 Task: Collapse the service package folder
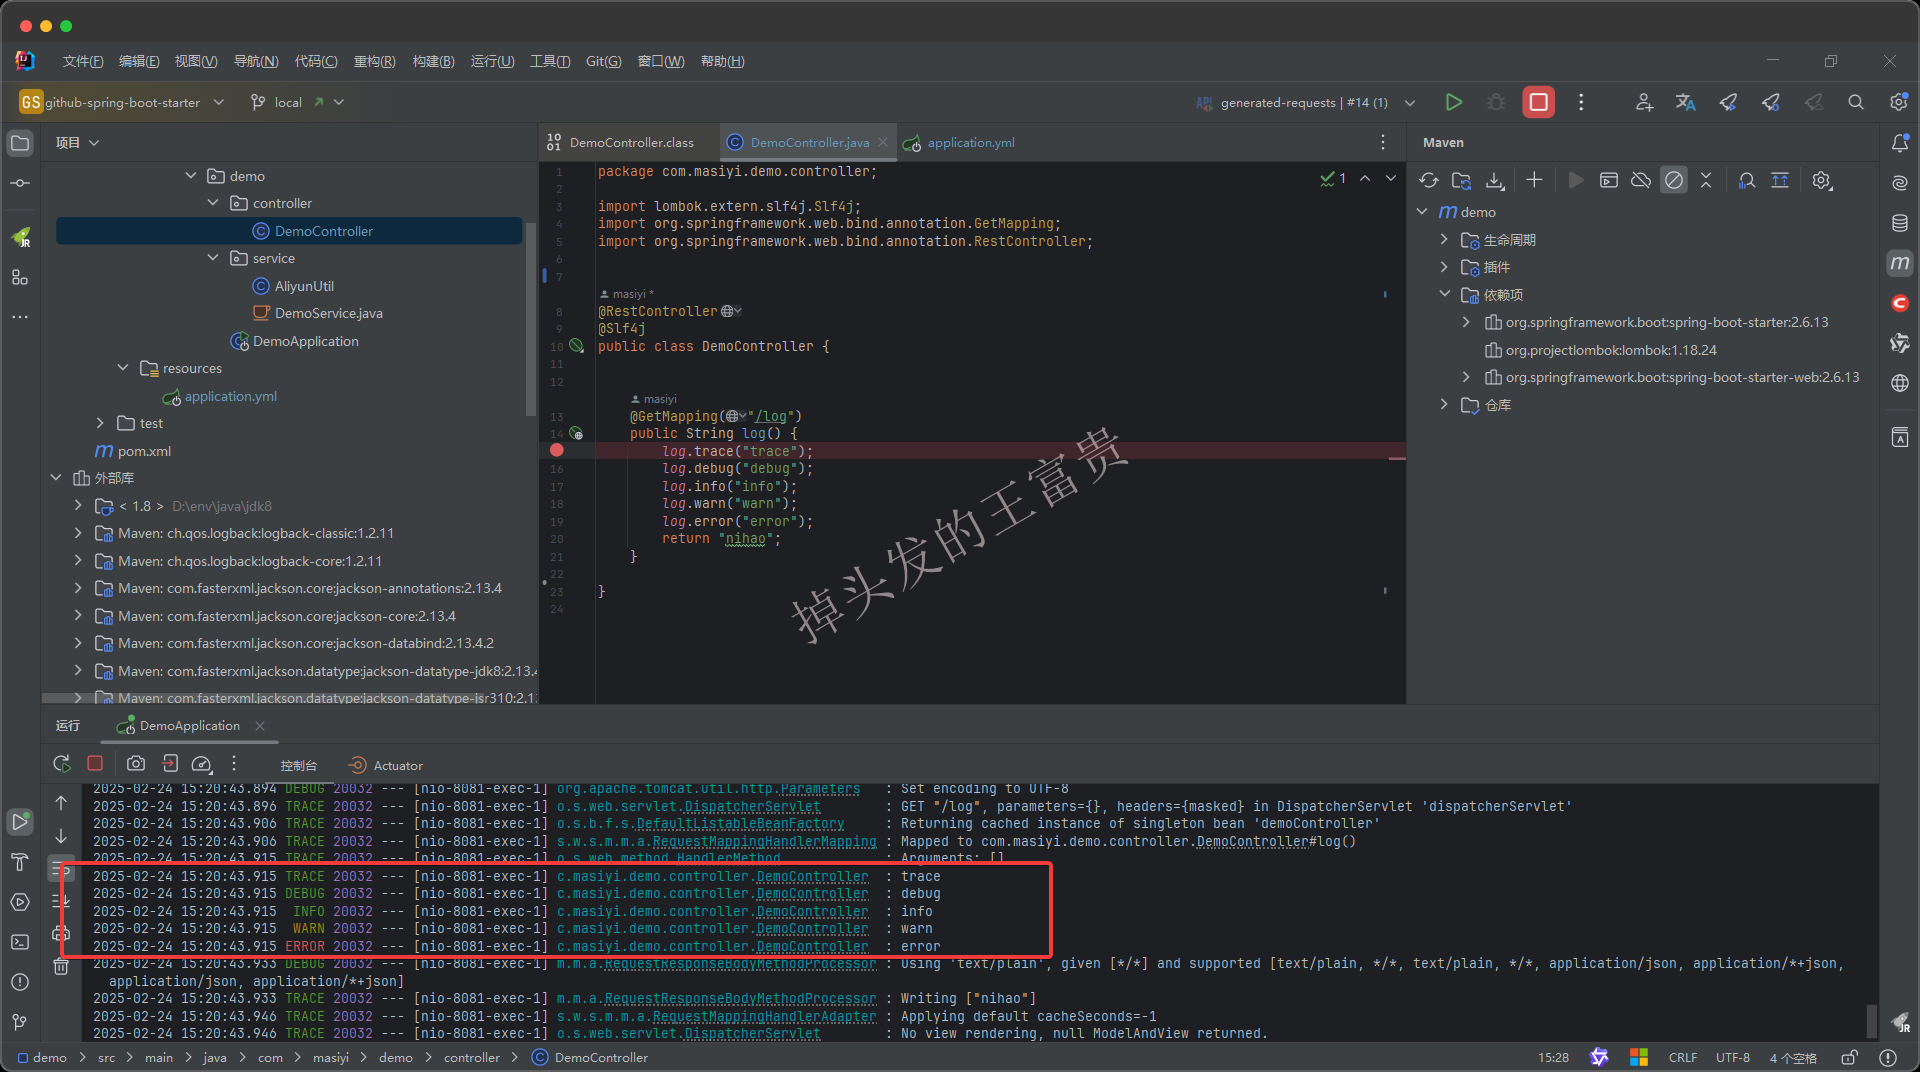tap(213, 258)
